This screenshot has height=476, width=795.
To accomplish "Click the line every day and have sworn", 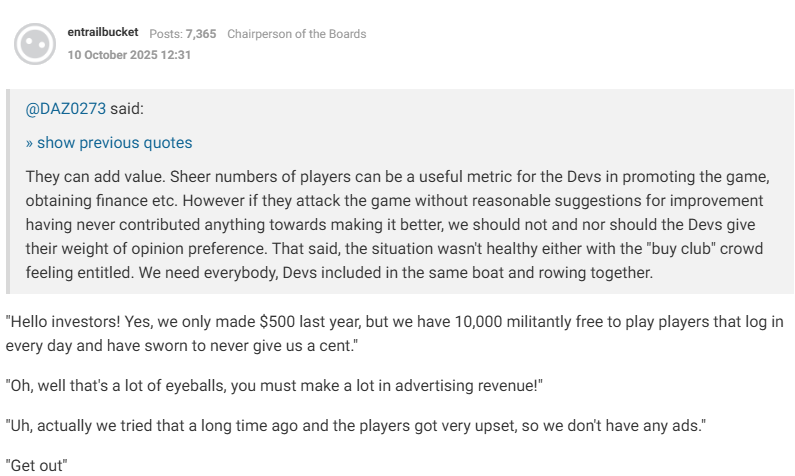I will pyautogui.click(x=182, y=346).
